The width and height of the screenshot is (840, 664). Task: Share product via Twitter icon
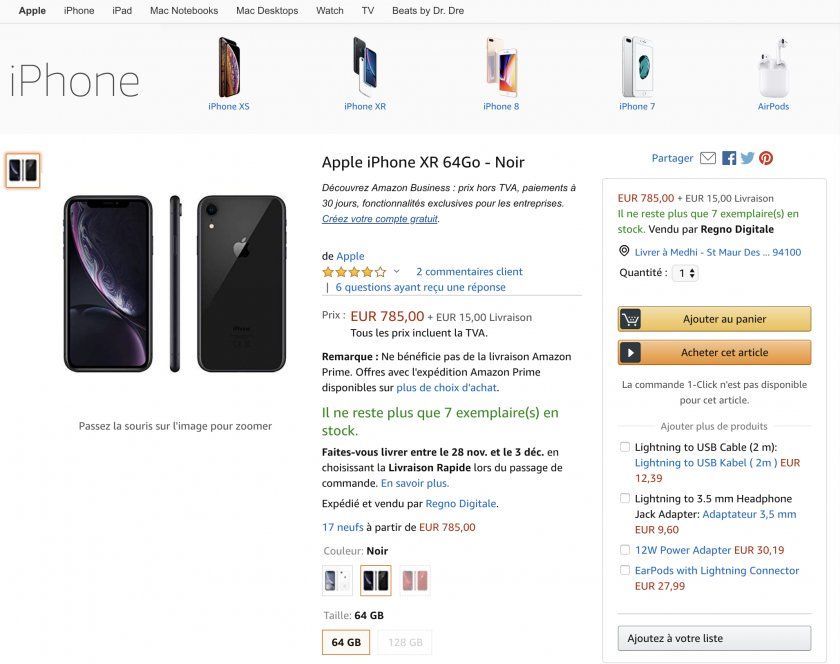pyautogui.click(x=747, y=158)
